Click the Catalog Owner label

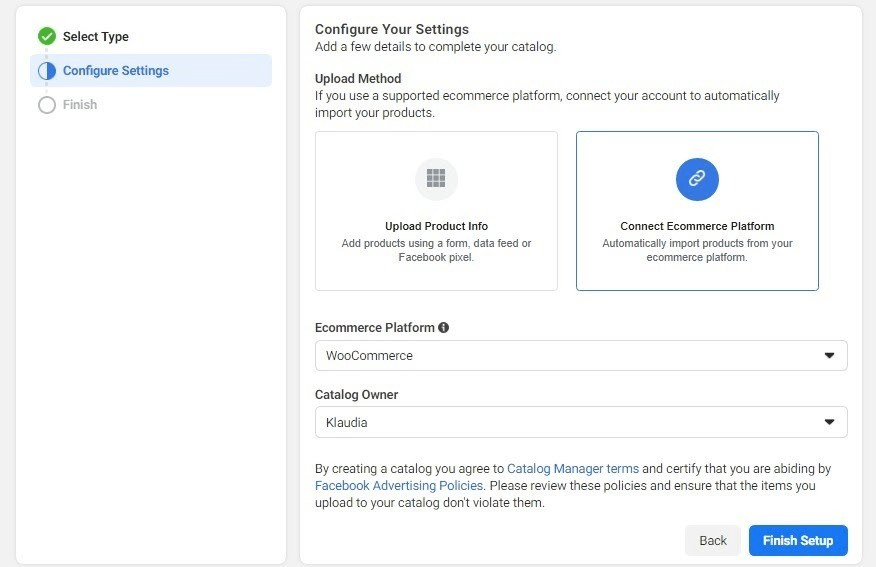click(x=356, y=395)
